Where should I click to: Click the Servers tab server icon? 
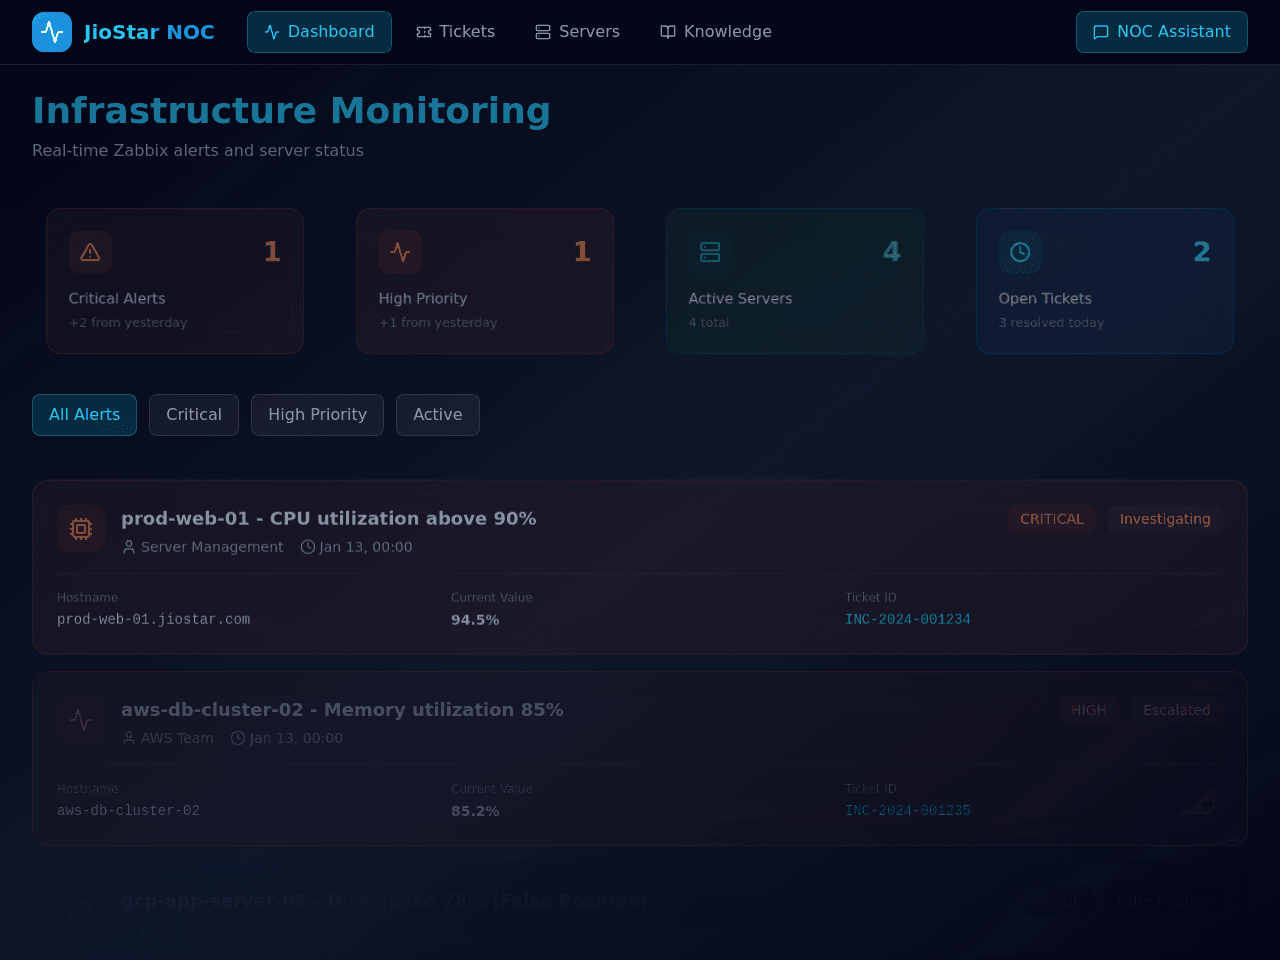[543, 32]
